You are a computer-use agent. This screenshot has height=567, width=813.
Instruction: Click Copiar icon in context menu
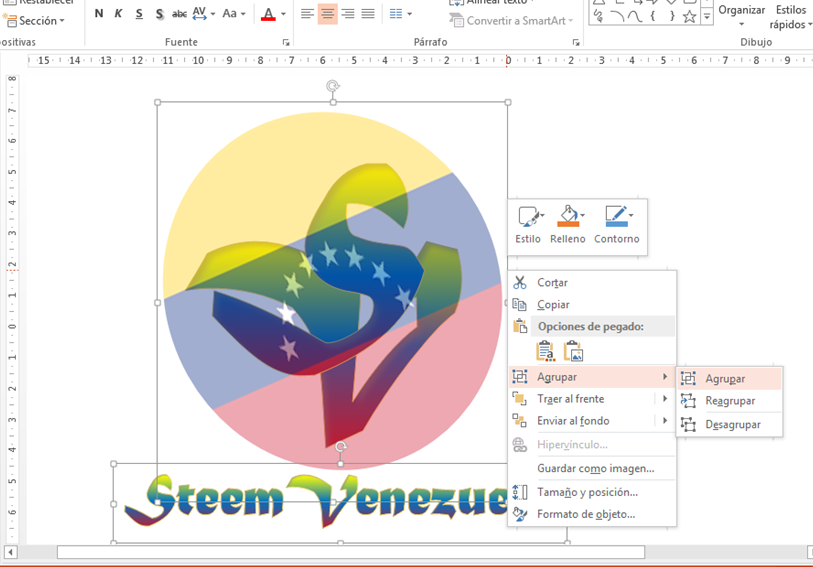(520, 304)
